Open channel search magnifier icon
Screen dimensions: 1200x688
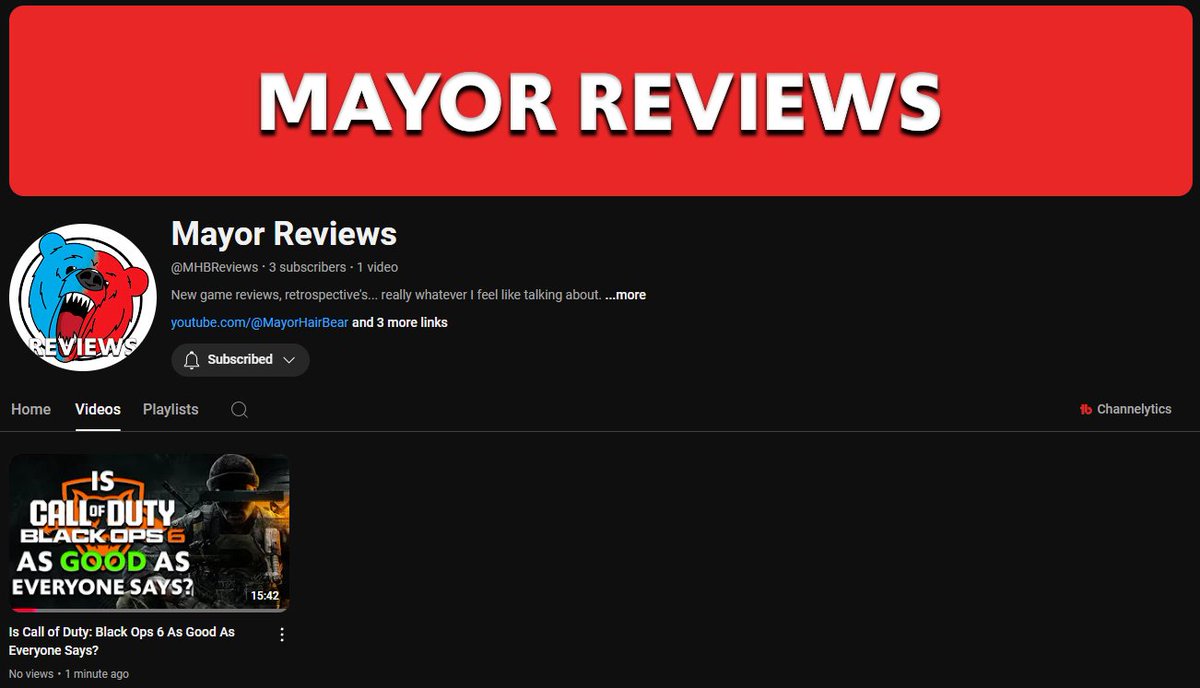click(x=239, y=410)
